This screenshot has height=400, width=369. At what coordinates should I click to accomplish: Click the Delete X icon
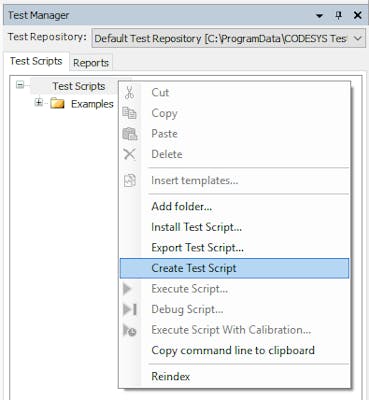click(129, 154)
